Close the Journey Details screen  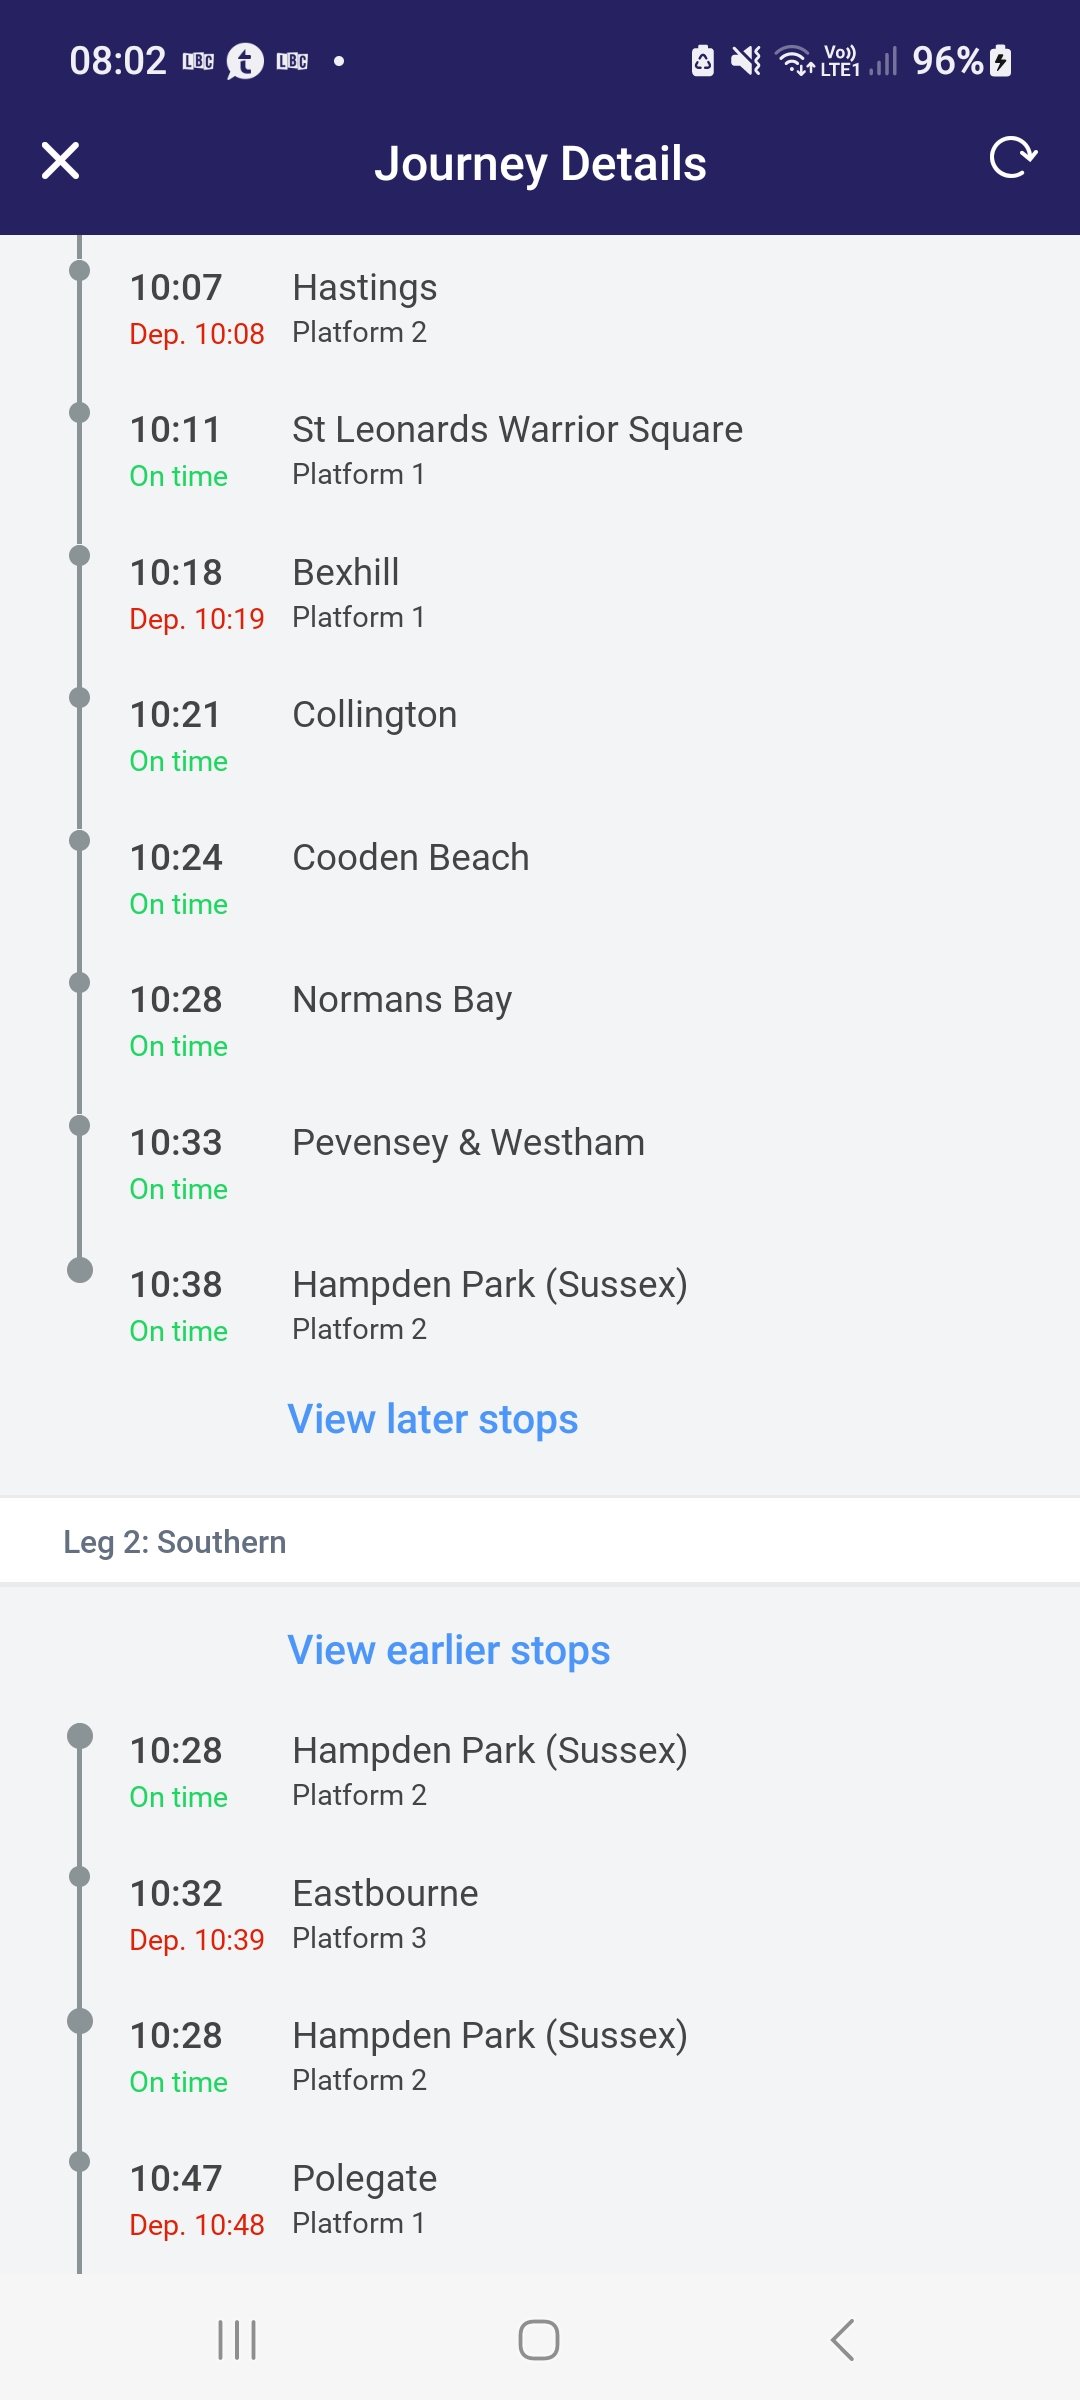(x=60, y=161)
